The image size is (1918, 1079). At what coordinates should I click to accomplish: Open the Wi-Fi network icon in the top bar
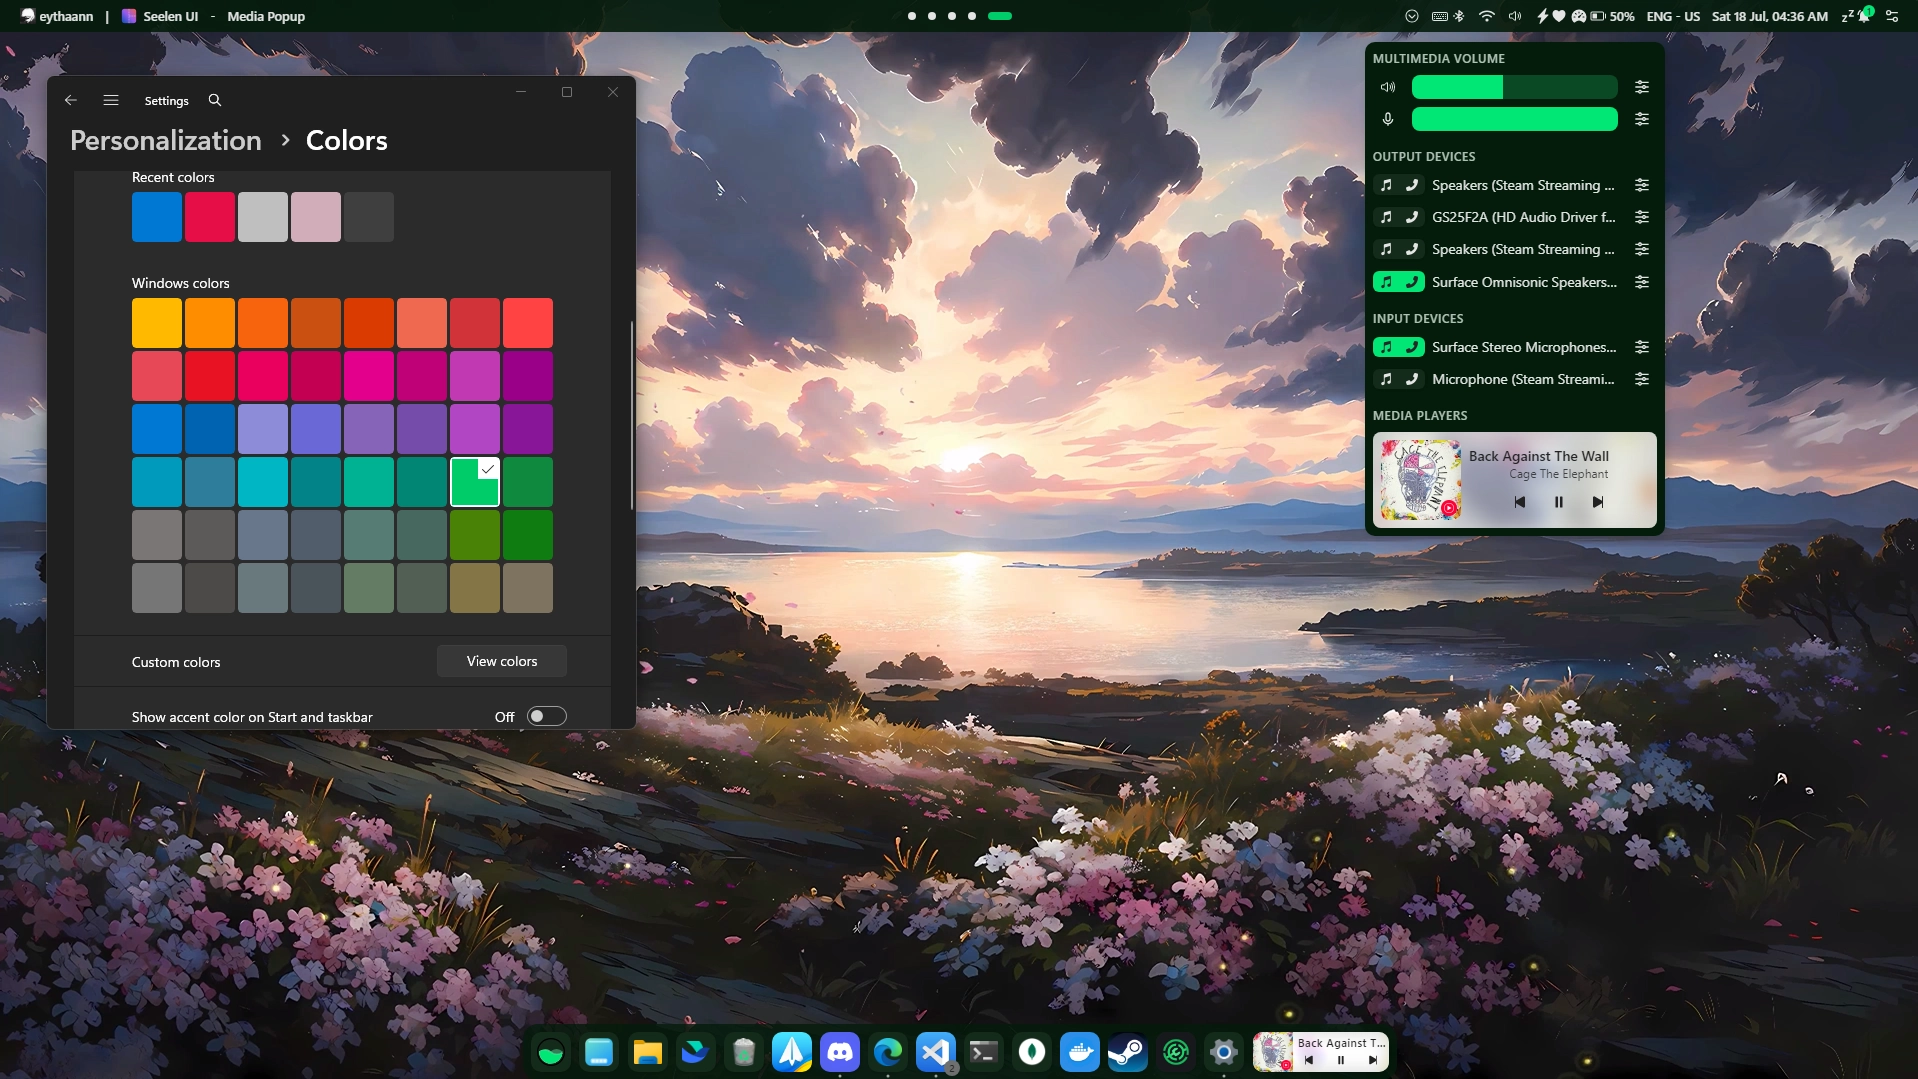(1487, 16)
